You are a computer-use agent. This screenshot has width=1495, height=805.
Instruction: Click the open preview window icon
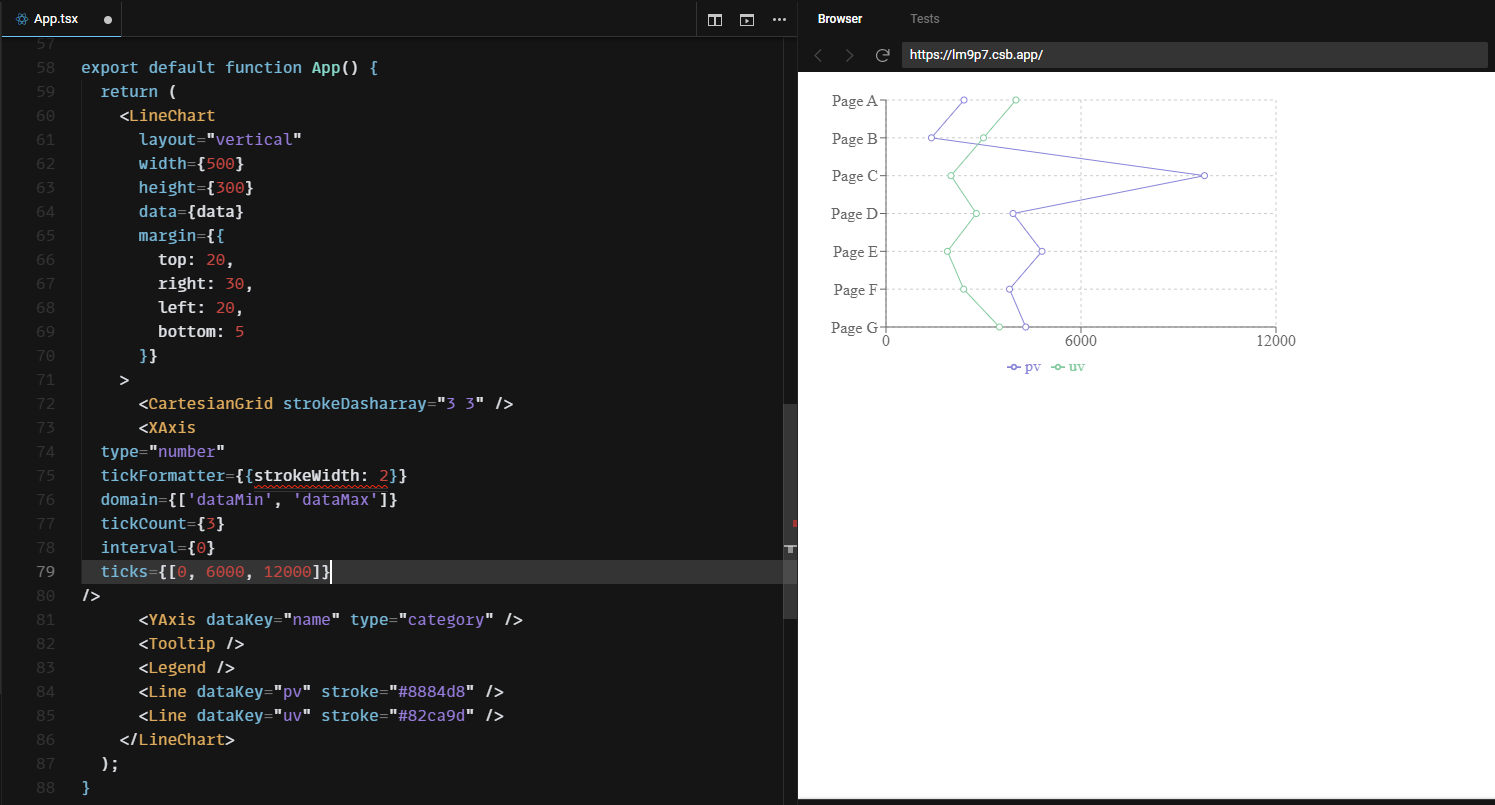click(746, 19)
